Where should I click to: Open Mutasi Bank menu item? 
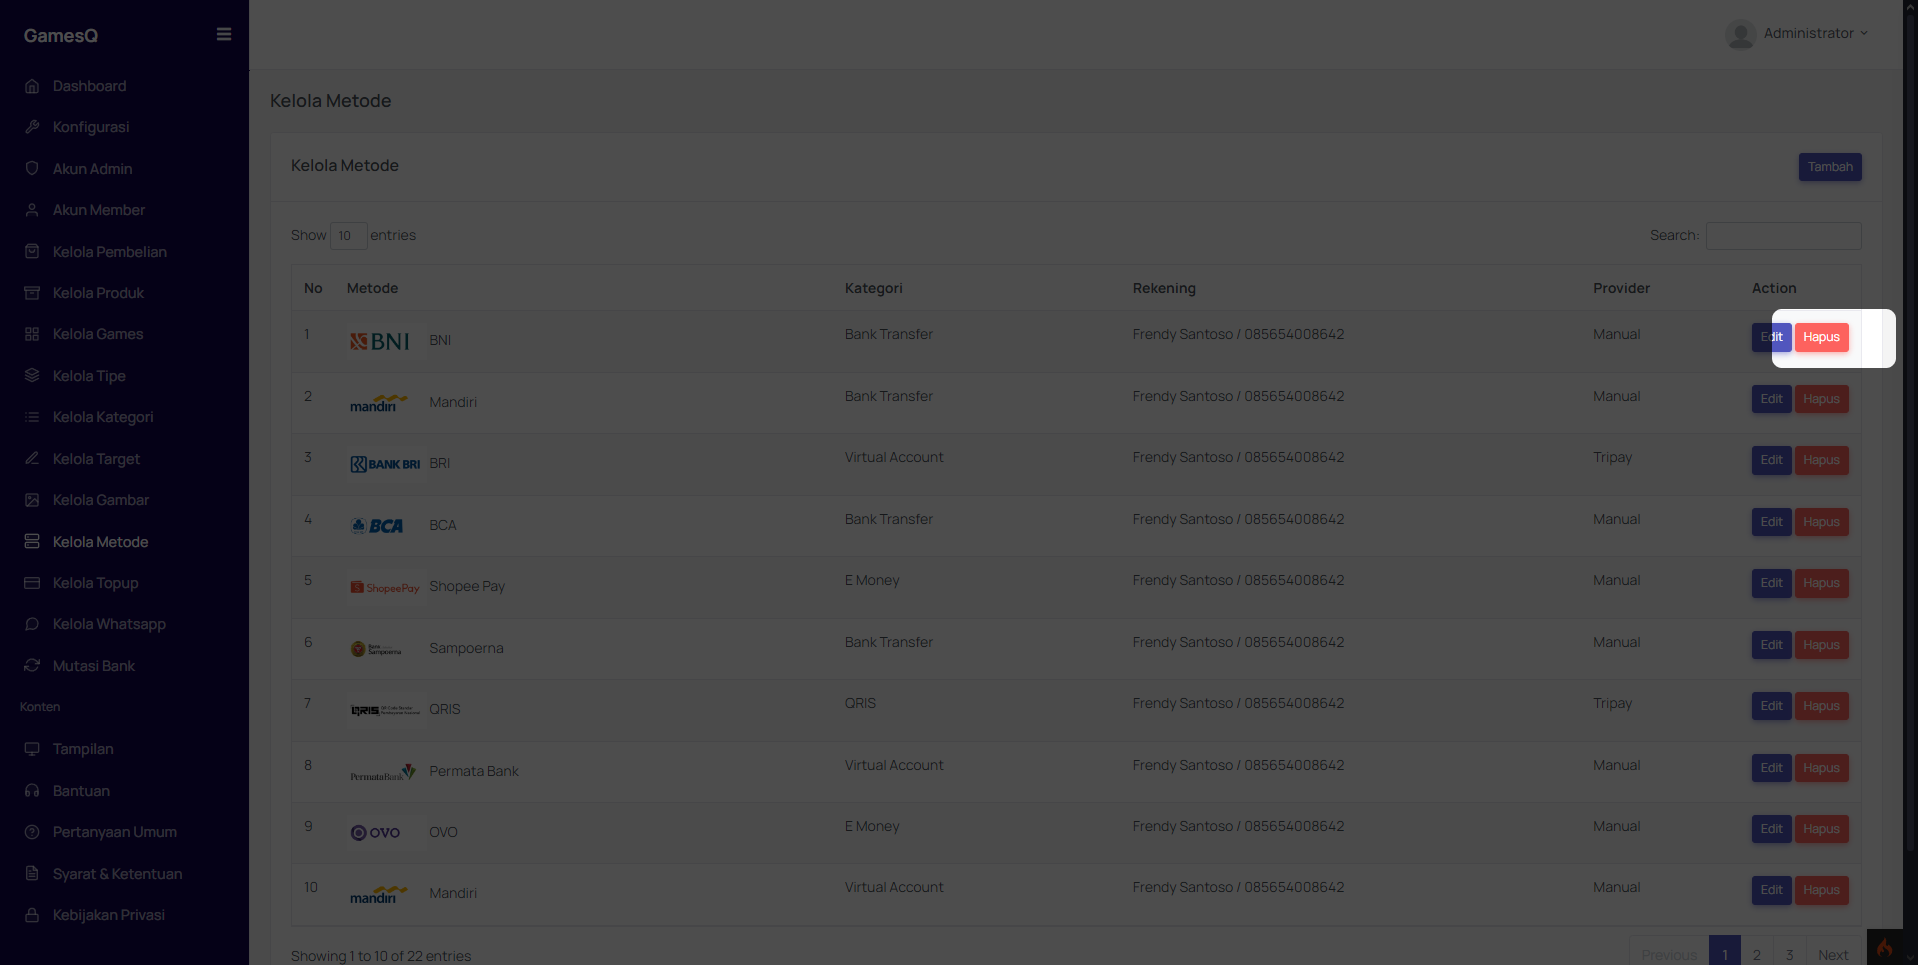[93, 666]
